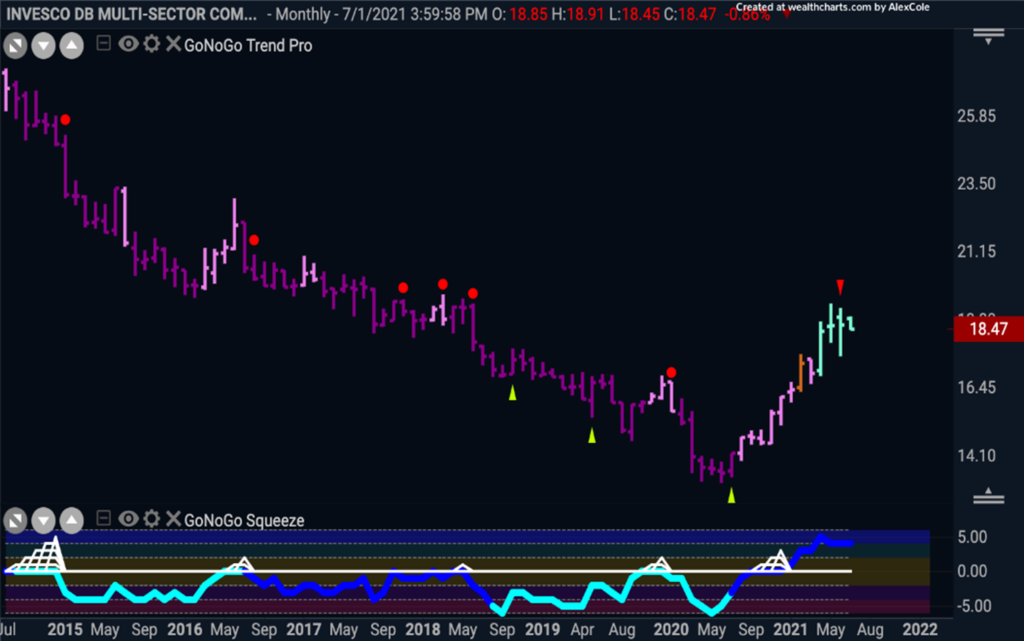Screen dimensions: 1024x641
Task: Click the 2022 label on time axis
Action: [x=920, y=629]
